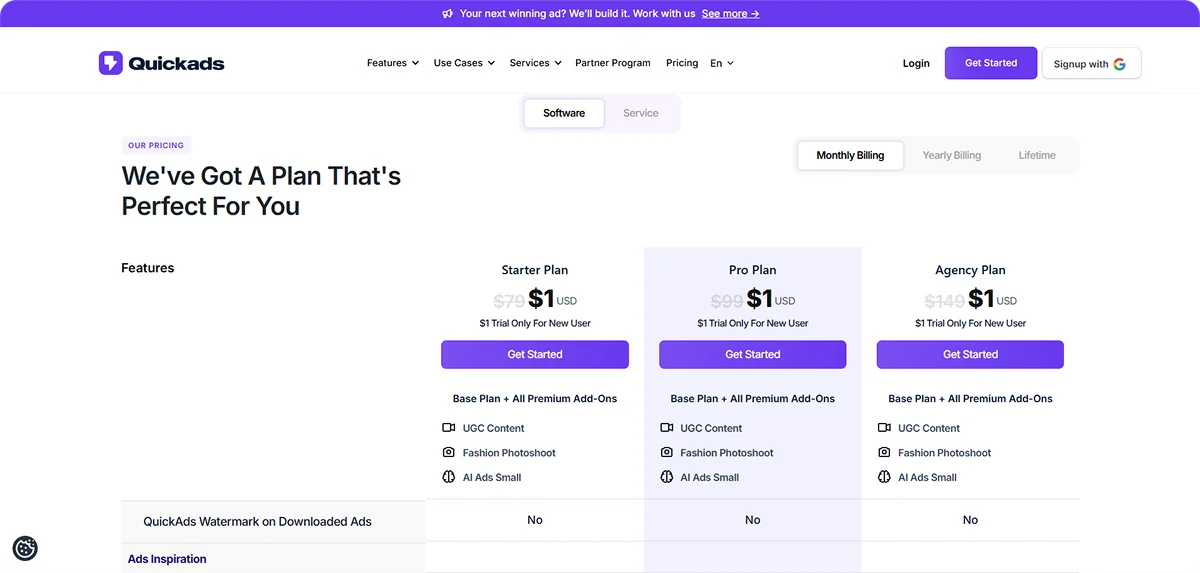Image resolution: width=1200 pixels, height=573 pixels.
Task: Click Fashion Photoshoot camera icon in Agency Plan
Action: click(x=884, y=453)
